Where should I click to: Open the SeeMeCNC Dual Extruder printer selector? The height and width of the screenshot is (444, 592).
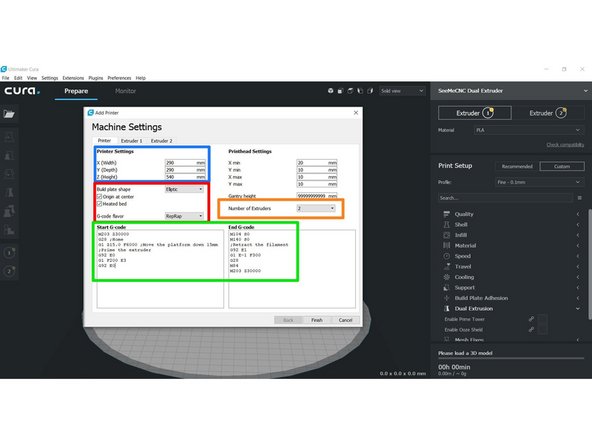(x=511, y=91)
